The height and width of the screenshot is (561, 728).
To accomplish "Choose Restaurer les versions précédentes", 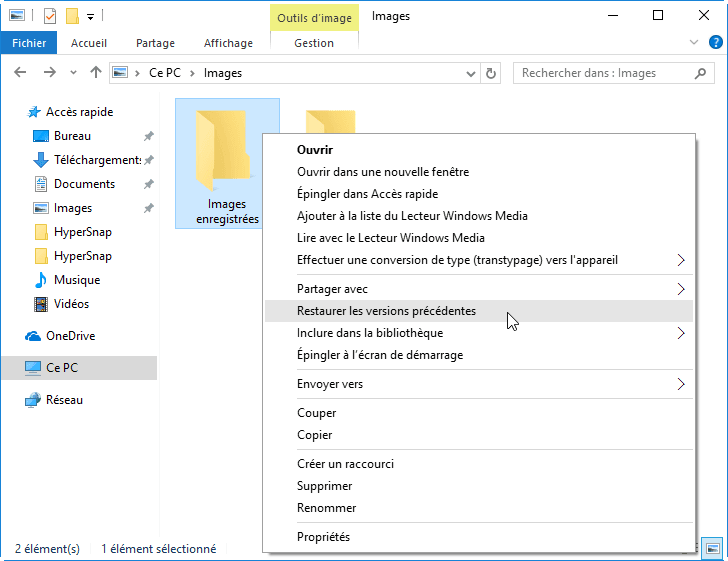I will pos(386,311).
